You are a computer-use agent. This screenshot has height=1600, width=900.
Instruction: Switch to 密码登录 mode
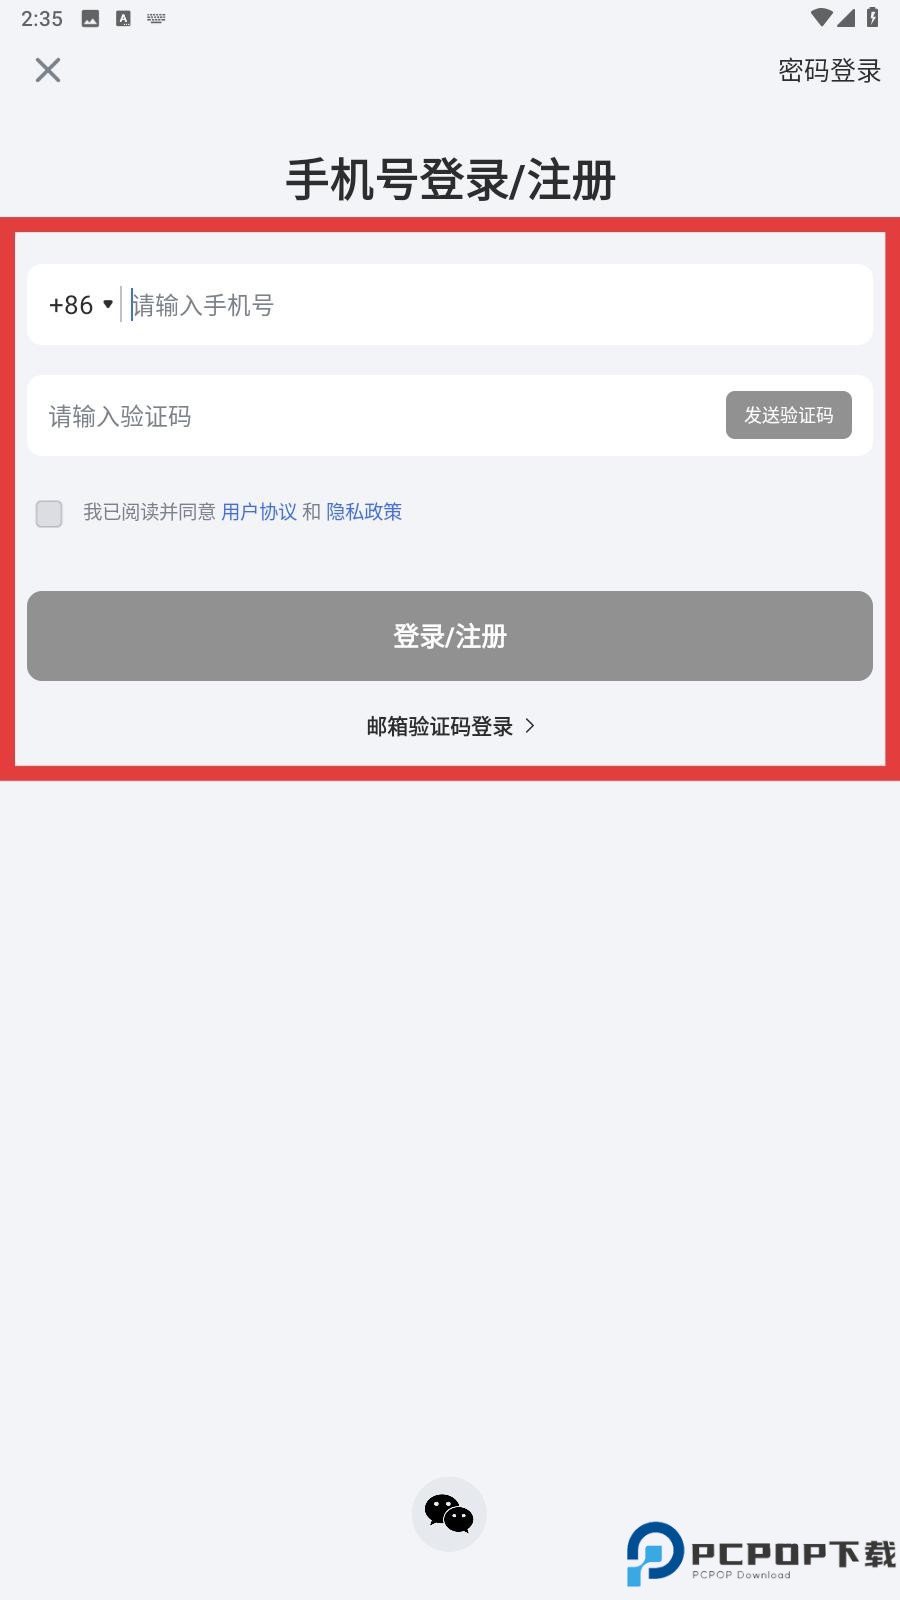830,71
